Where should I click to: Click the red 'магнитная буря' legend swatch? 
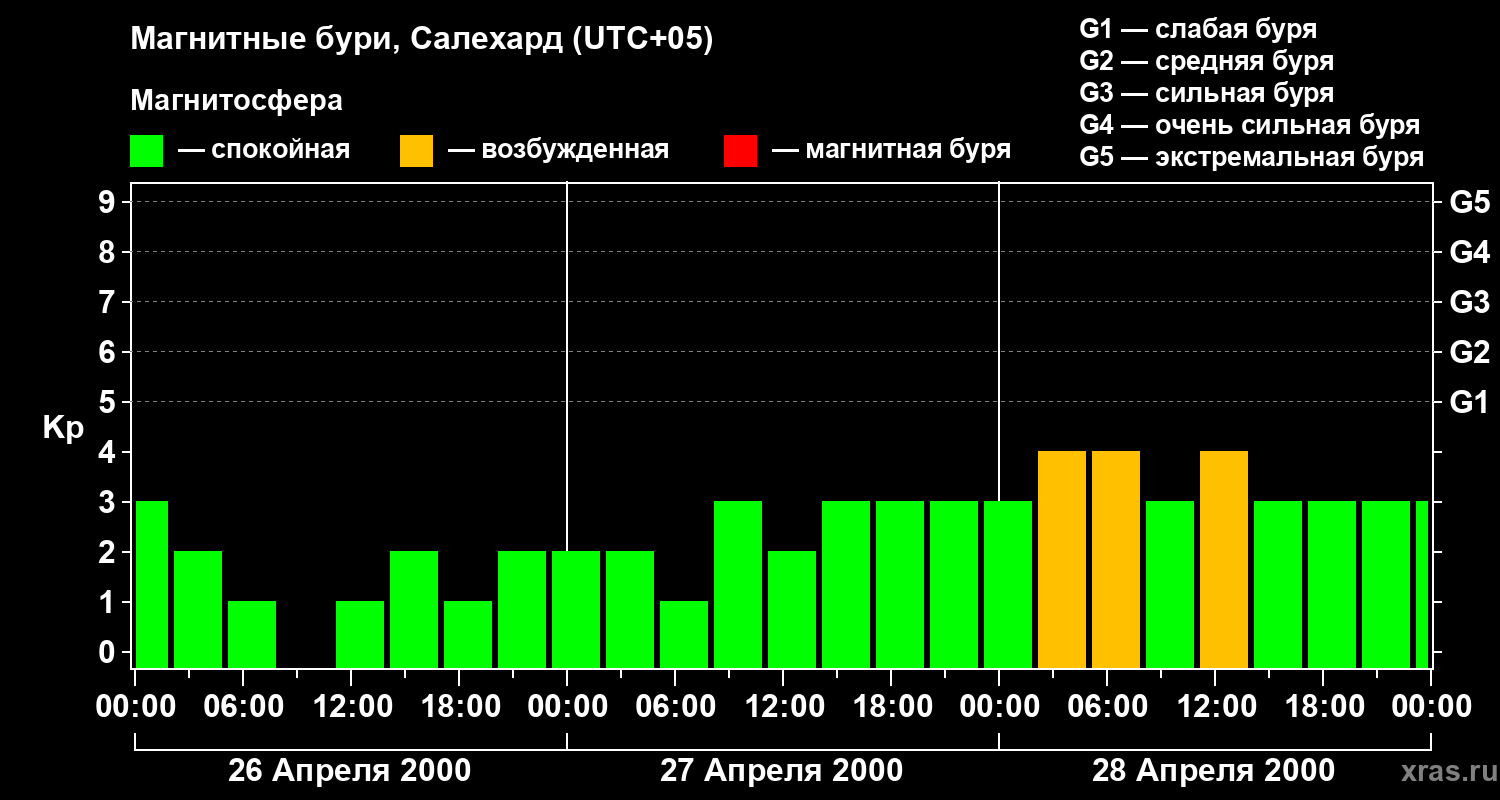click(x=741, y=151)
